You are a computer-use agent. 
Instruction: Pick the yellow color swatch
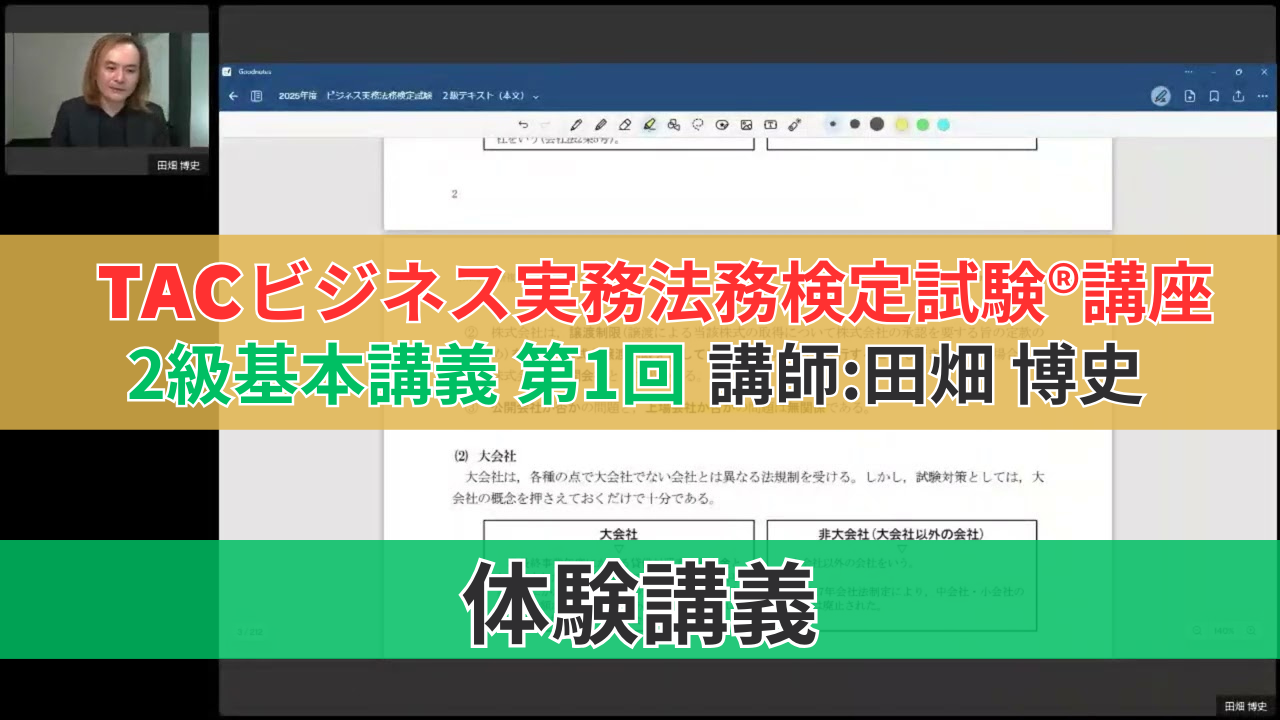pyautogui.click(x=901, y=125)
